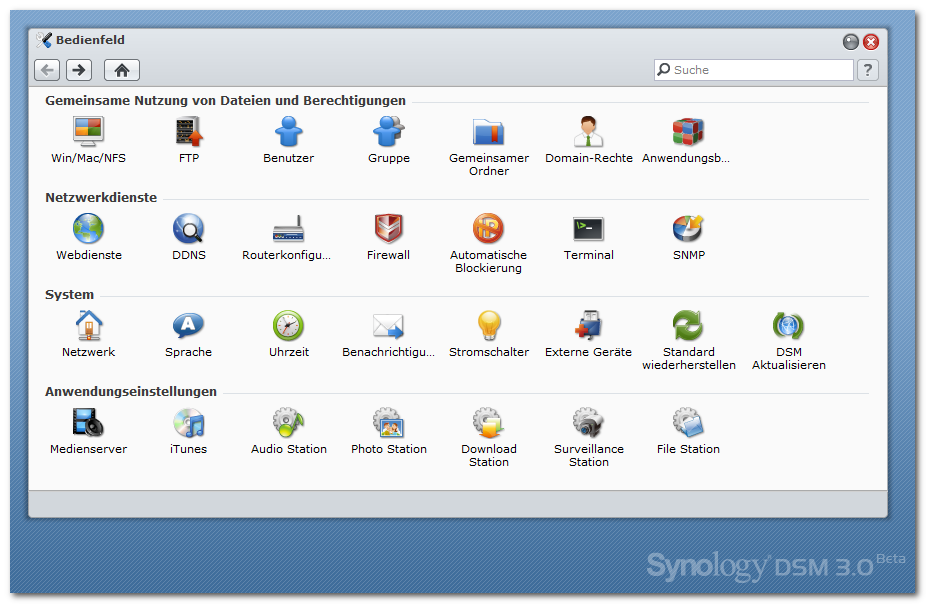This screenshot has height=604, width=926.
Task: Open the Stromschalter light bulb icon
Action: pos(488,325)
